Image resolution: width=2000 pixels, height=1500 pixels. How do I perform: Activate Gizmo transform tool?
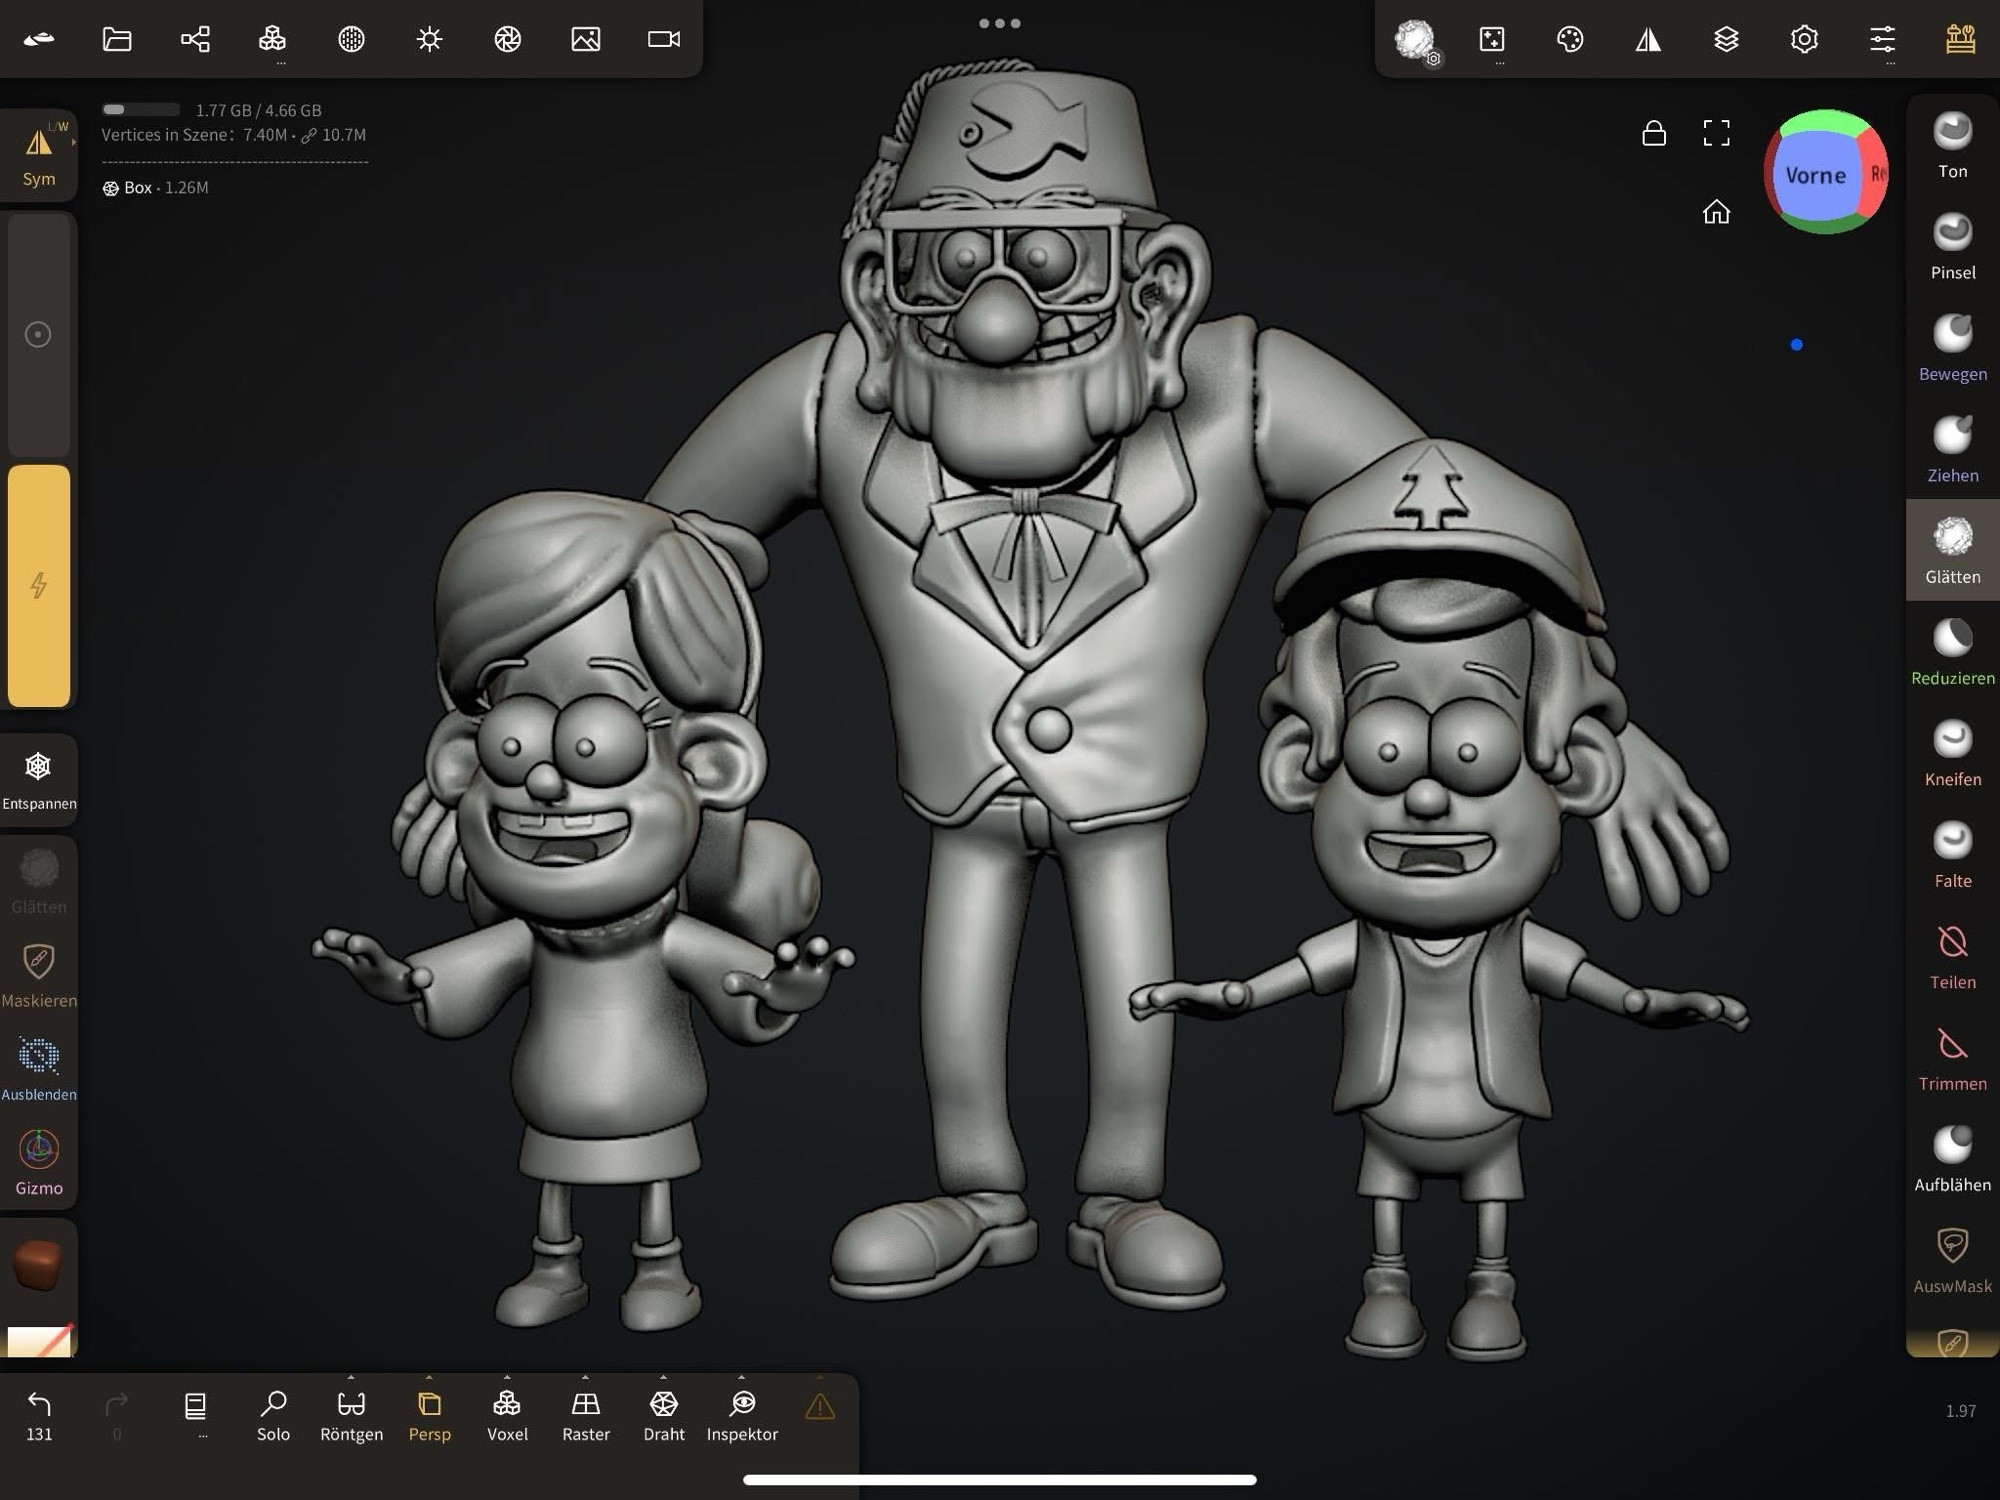[x=39, y=1163]
